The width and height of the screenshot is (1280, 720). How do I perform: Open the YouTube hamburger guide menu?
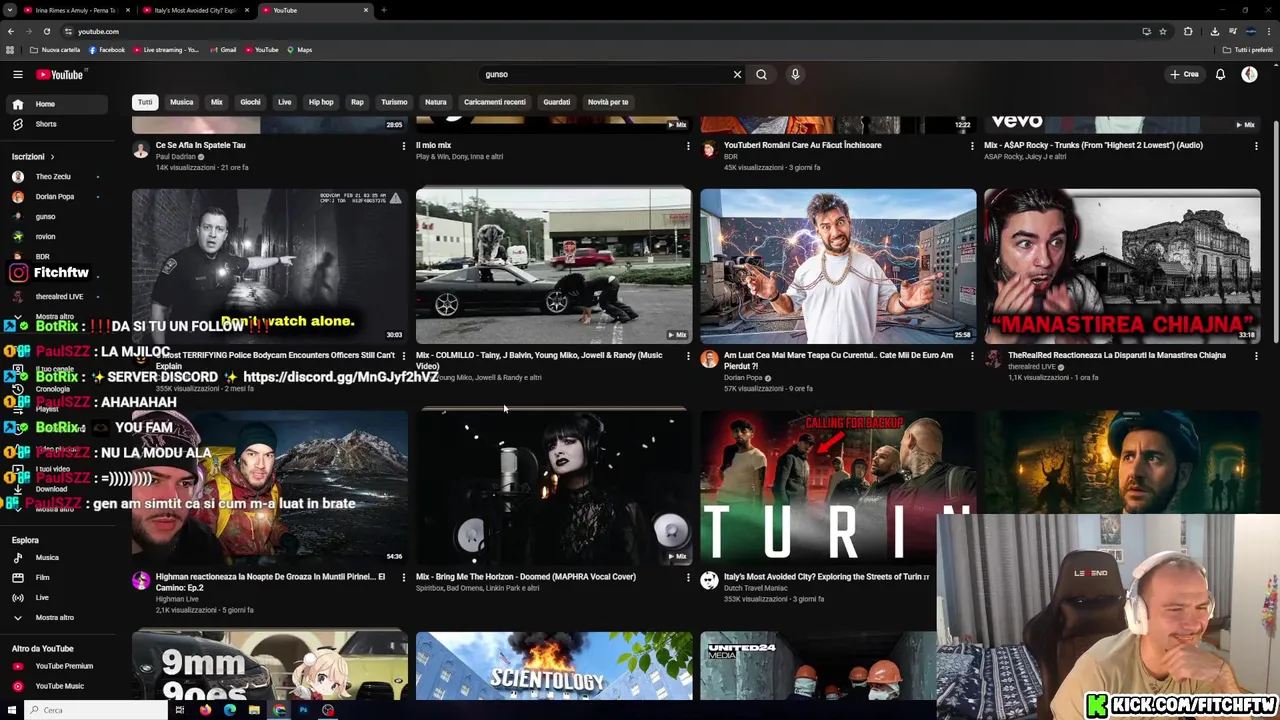pyautogui.click(x=17, y=74)
